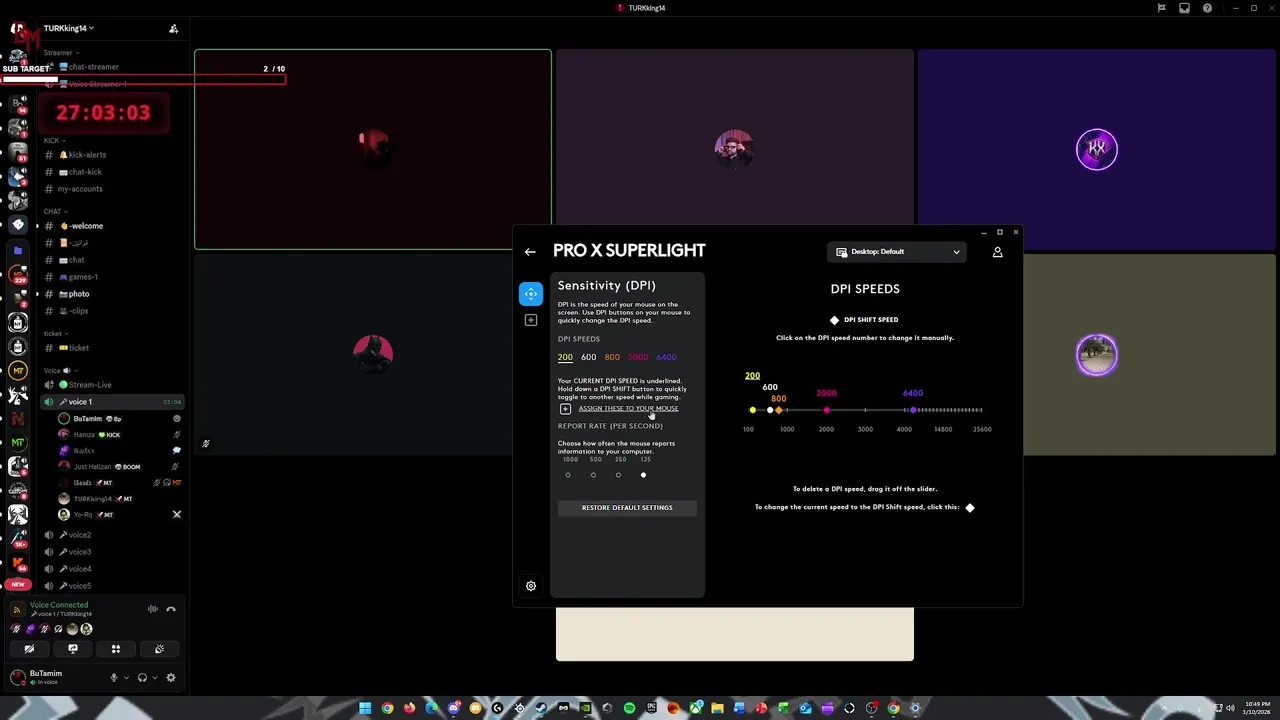Click Assign These To Your Mouse link
This screenshot has height=720, width=1280.
[628, 408]
